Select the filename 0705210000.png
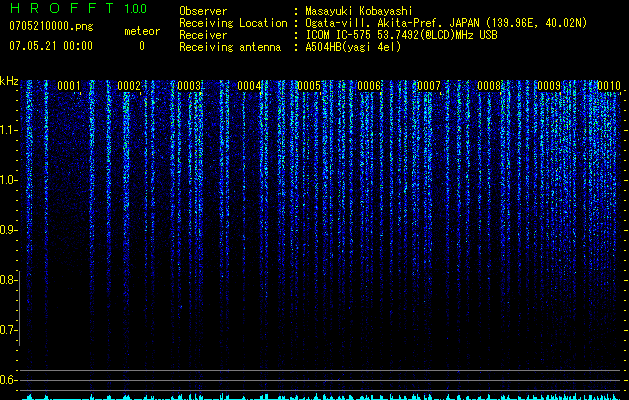629x400 pixels. point(51,27)
